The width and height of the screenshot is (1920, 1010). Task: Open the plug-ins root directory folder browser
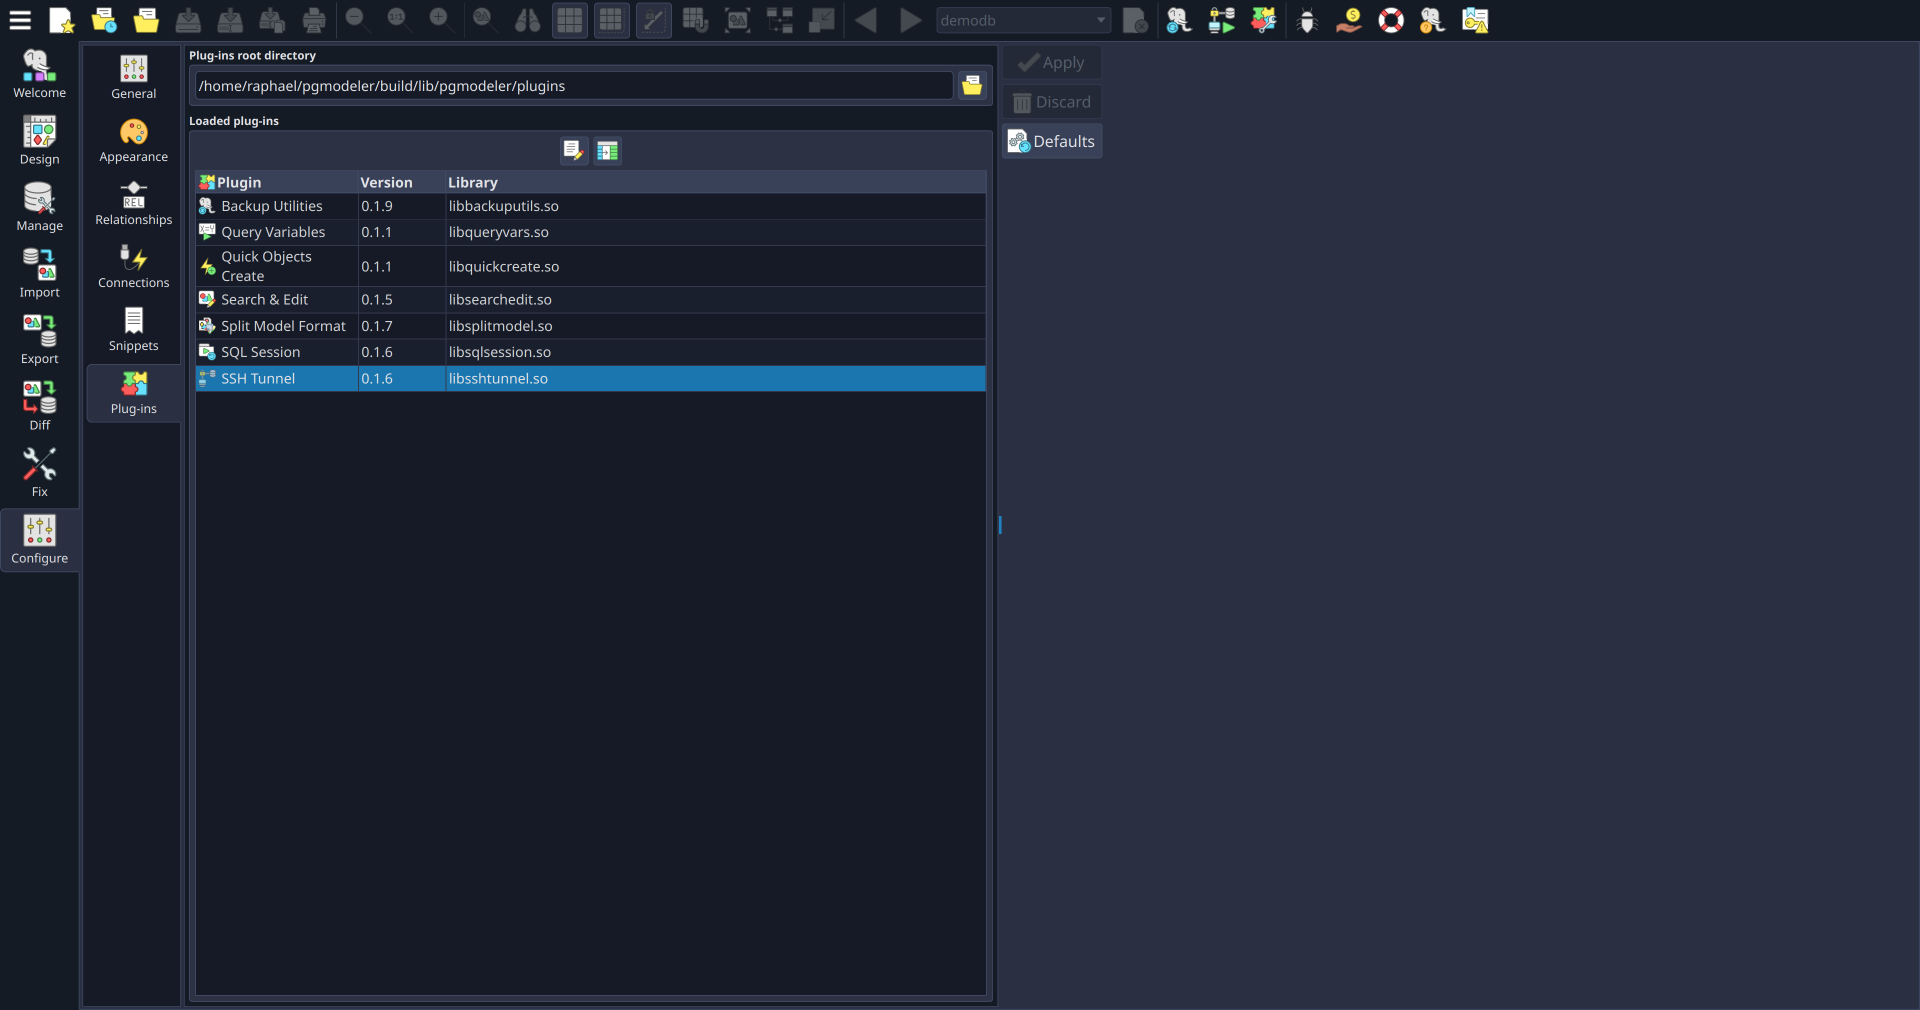point(971,86)
